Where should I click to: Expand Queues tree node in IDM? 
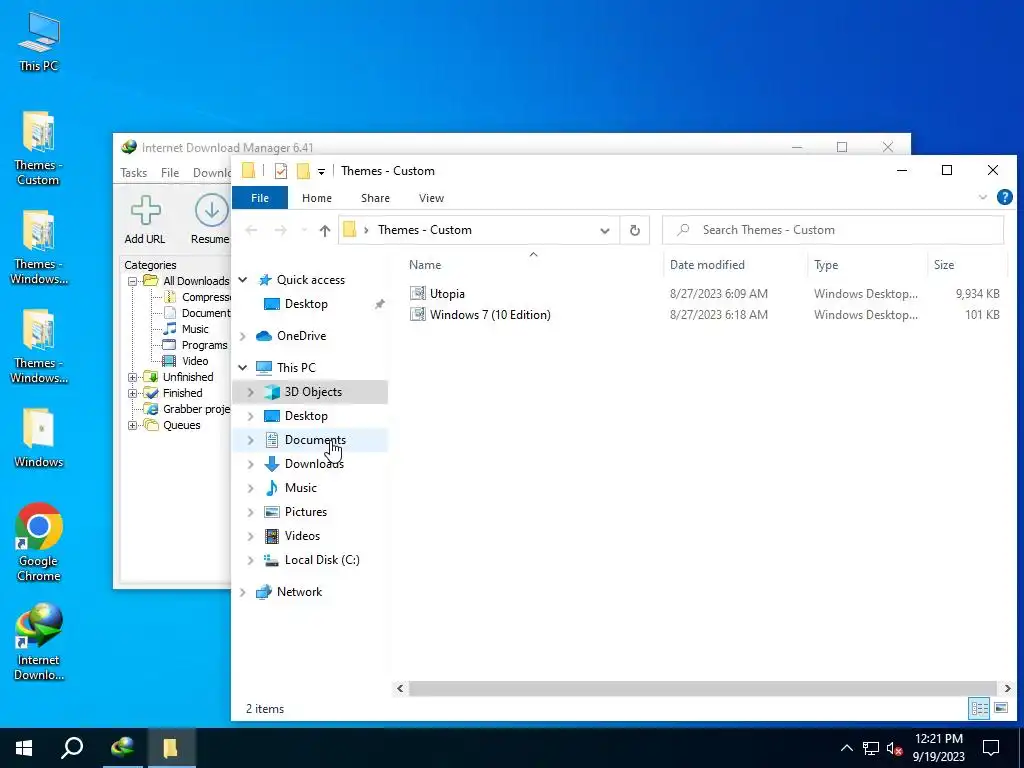(133, 425)
